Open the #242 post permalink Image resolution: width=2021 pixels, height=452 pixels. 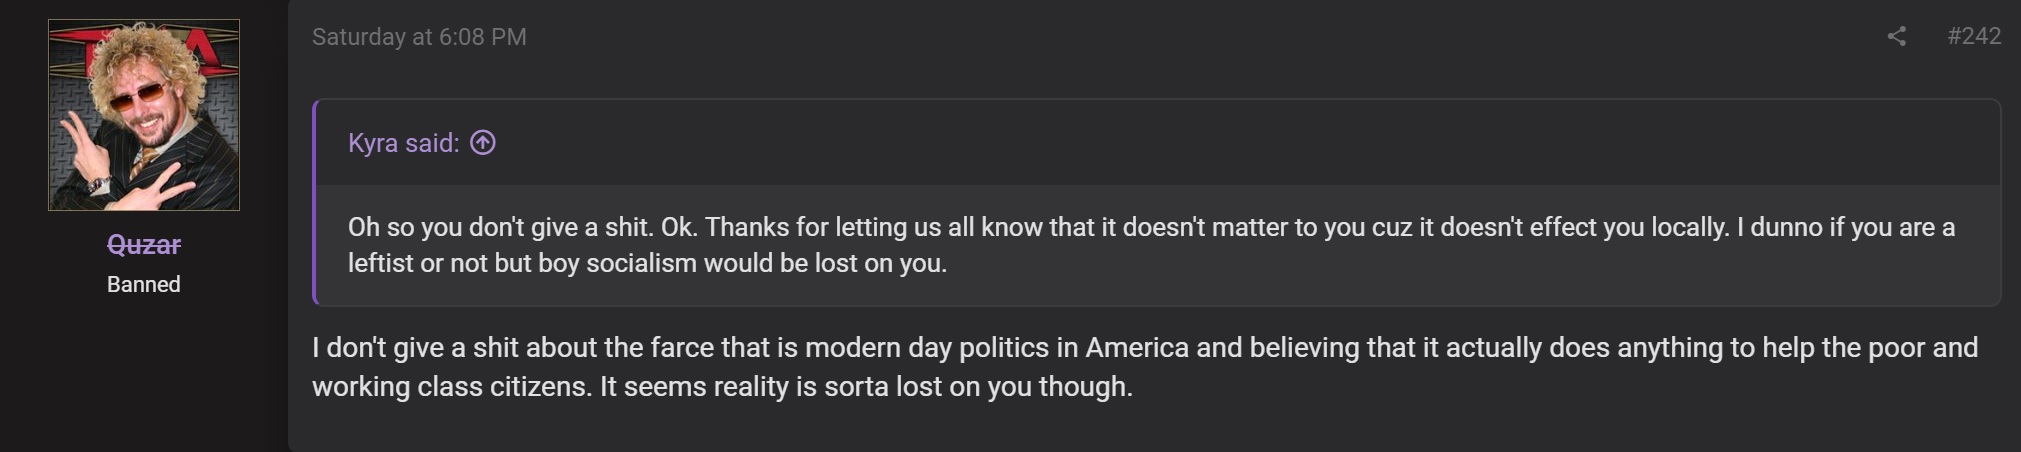click(x=1974, y=36)
